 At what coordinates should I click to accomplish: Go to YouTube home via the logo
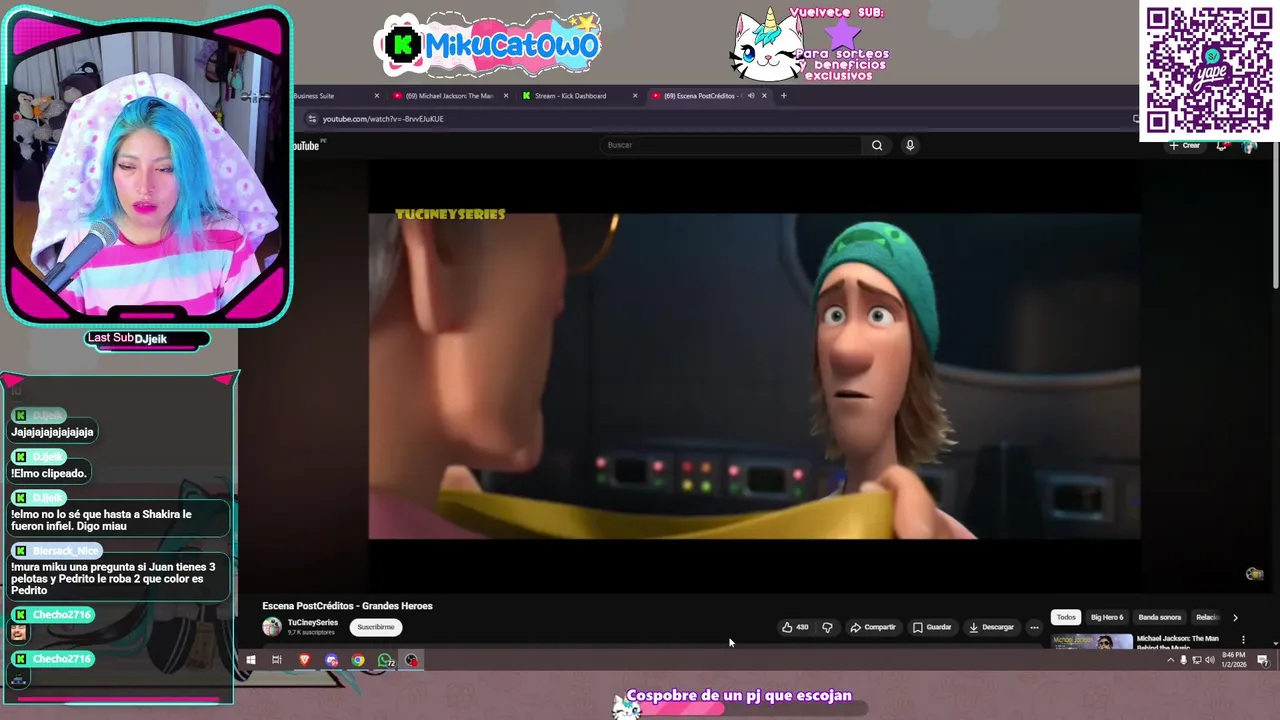pos(306,146)
